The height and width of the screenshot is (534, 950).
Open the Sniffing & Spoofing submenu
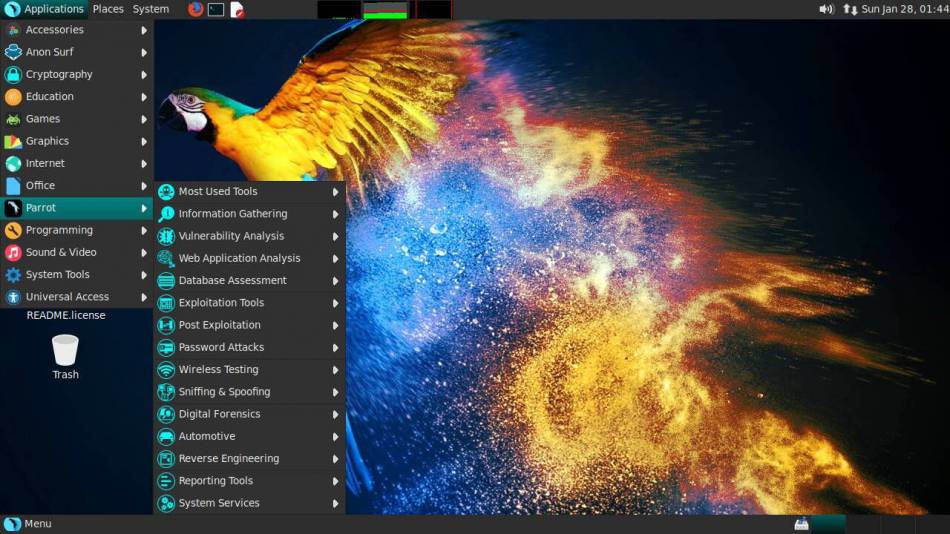tap(250, 392)
